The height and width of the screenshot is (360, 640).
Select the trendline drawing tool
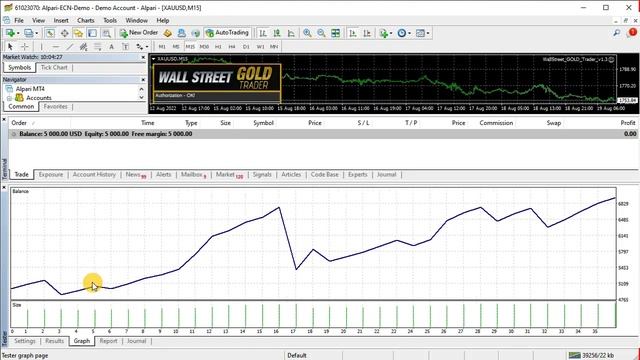pyautogui.click(x=69, y=47)
